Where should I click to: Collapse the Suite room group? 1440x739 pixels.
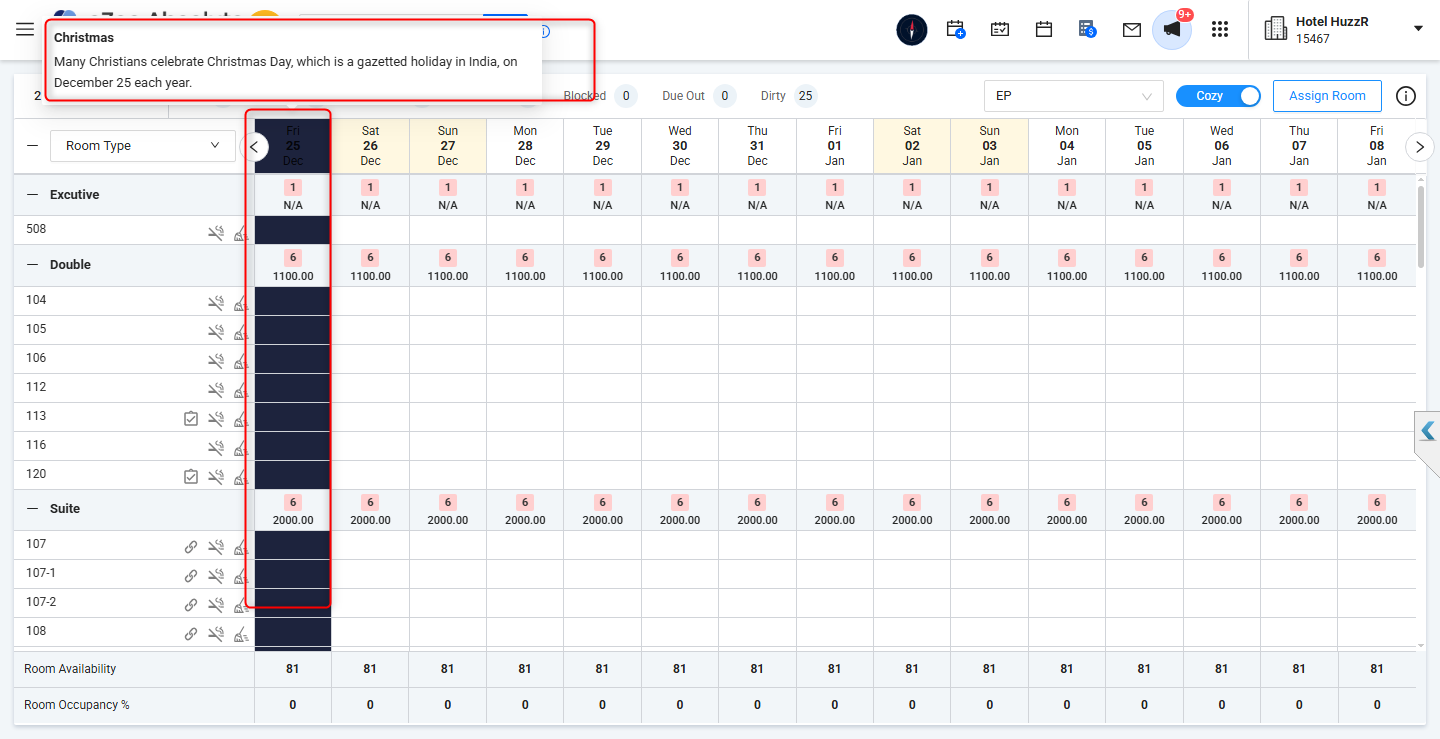click(x=32, y=509)
